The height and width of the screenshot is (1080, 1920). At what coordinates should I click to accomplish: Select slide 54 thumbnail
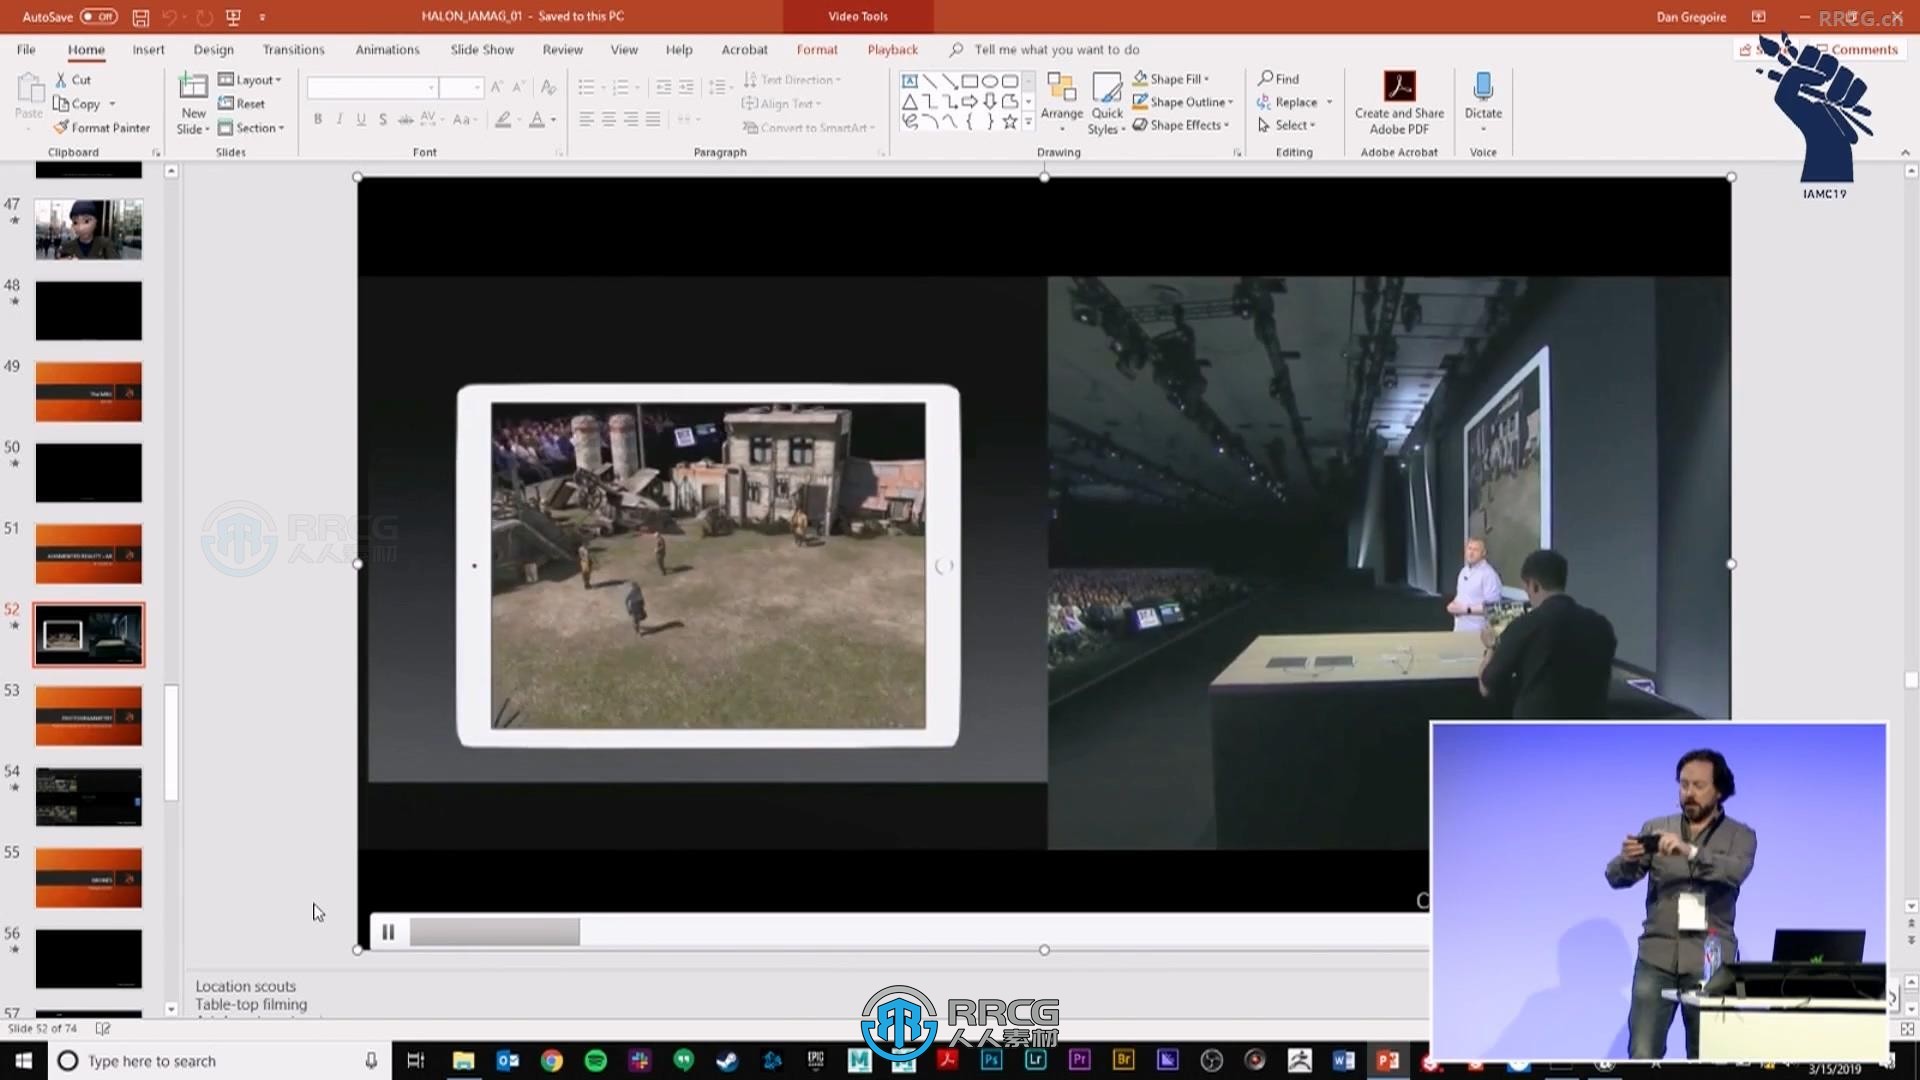coord(89,796)
